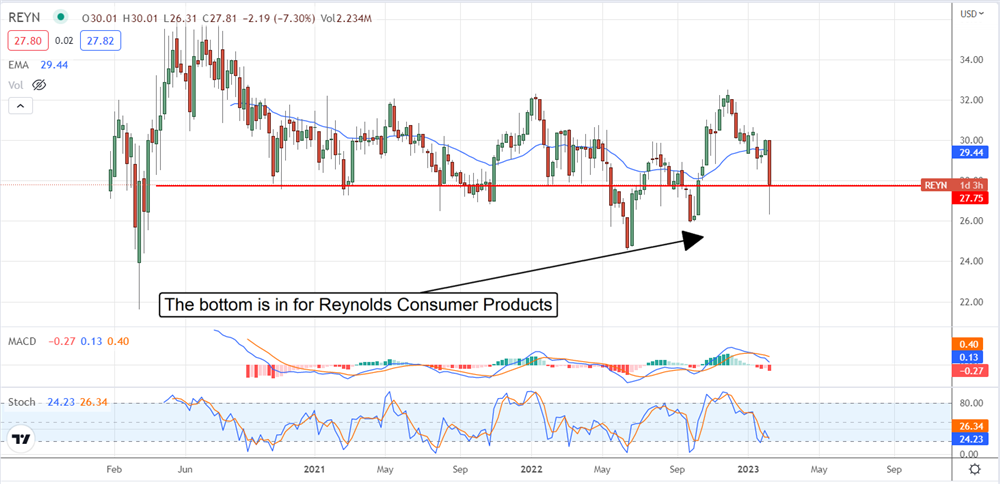
Task: Click the 2022 label on time axis
Action: (x=532, y=468)
